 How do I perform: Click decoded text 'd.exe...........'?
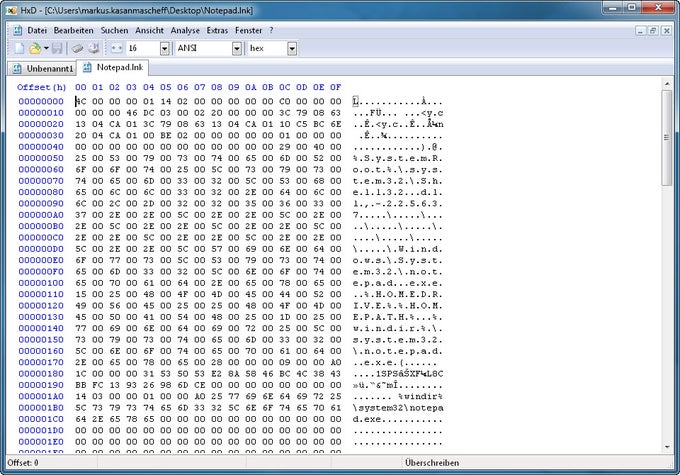pos(398,419)
